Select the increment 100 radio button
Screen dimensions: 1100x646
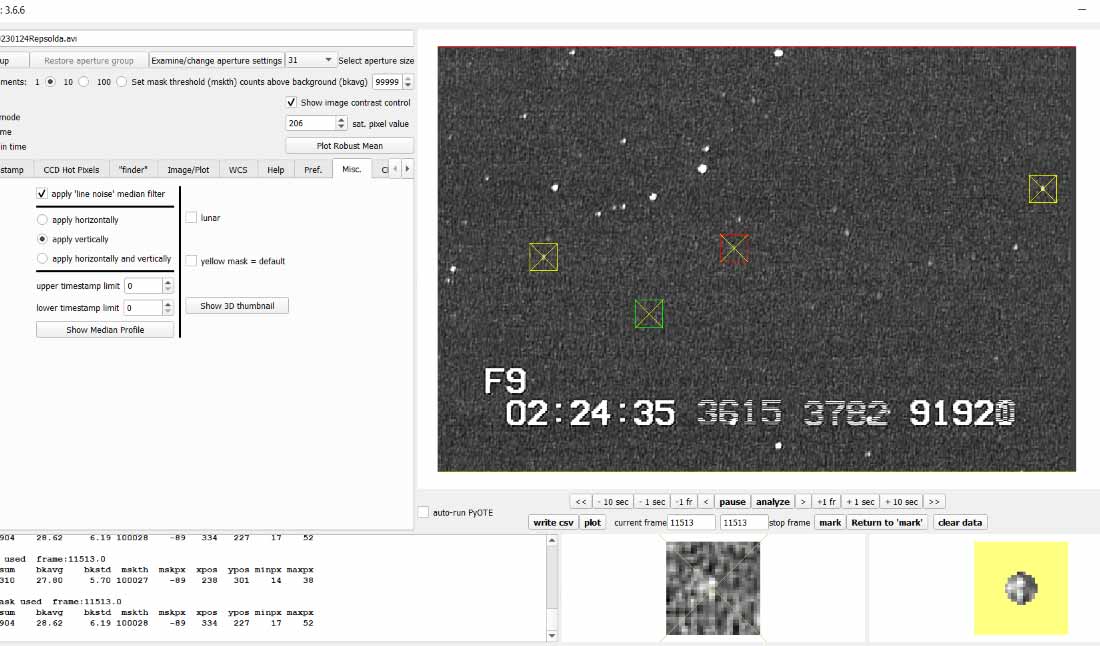(121, 82)
